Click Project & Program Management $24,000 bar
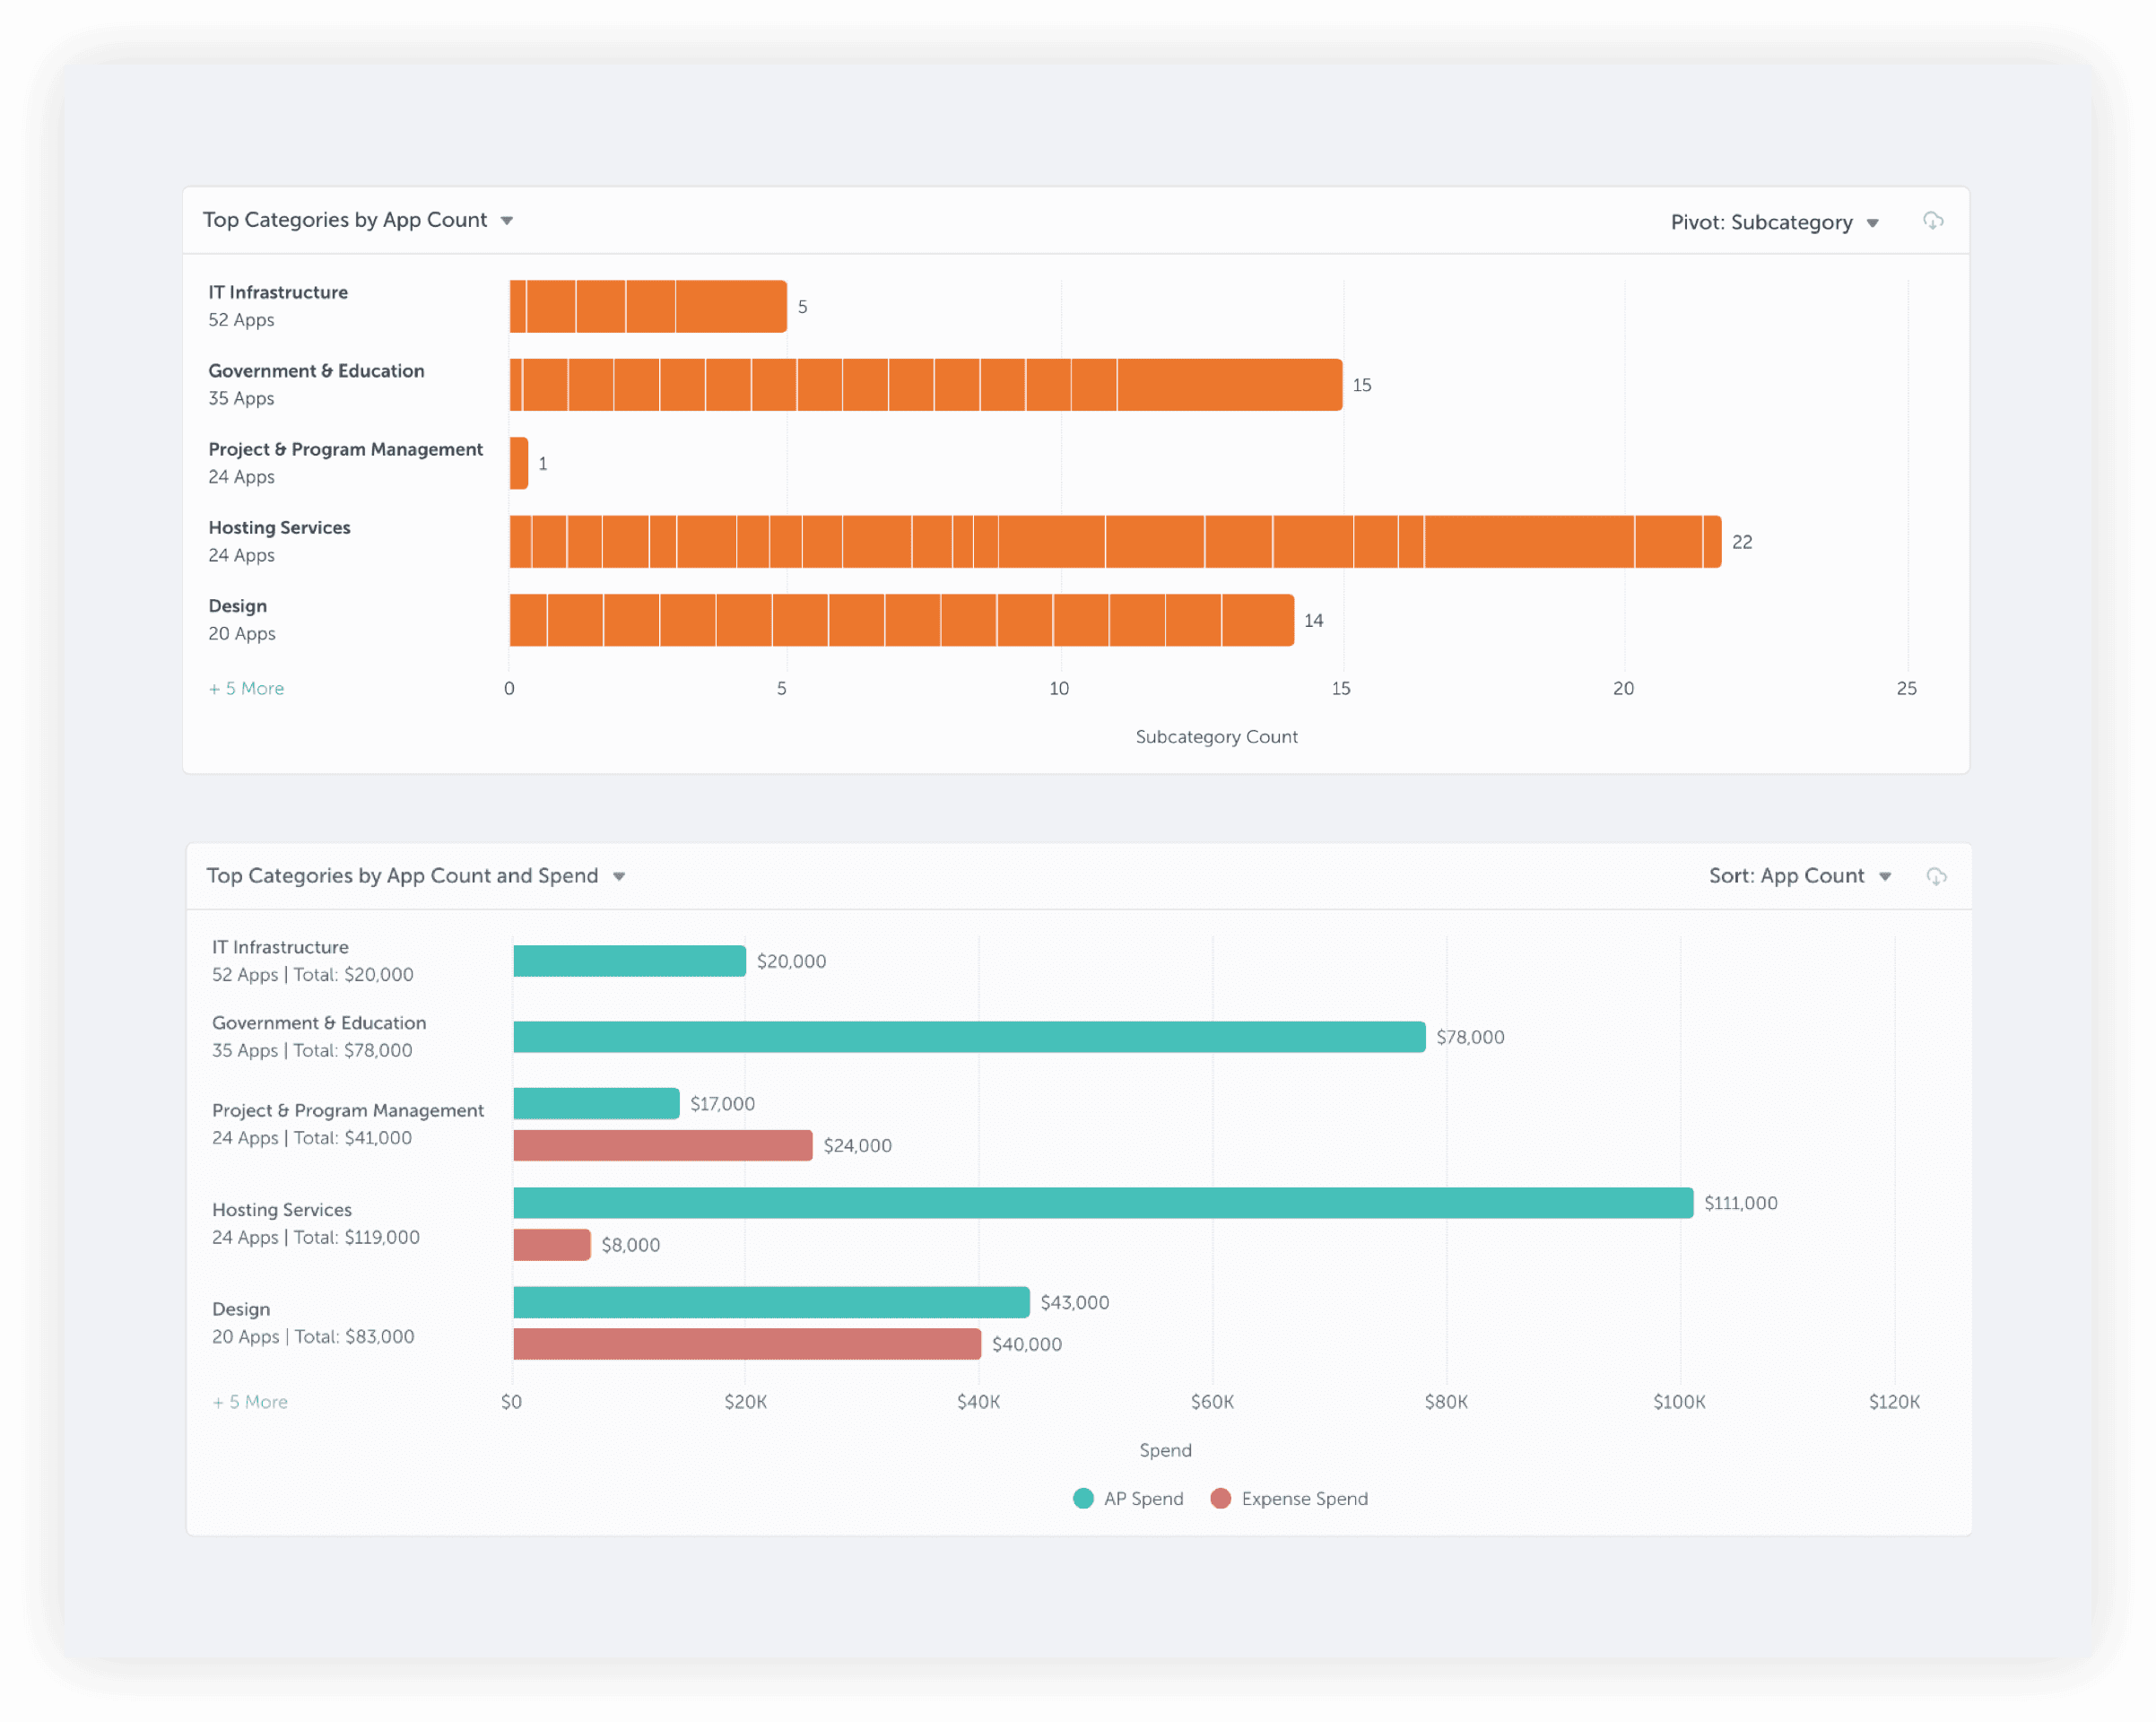Image resolution: width=2156 pixels, height=1722 pixels. [x=662, y=1145]
